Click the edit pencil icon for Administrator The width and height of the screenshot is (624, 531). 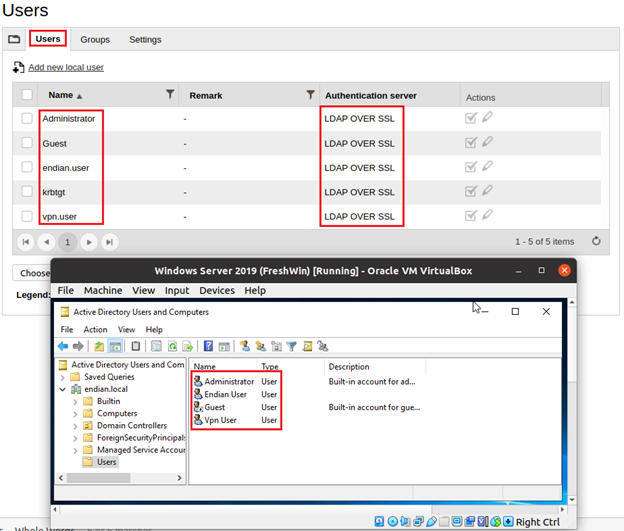pos(487,117)
